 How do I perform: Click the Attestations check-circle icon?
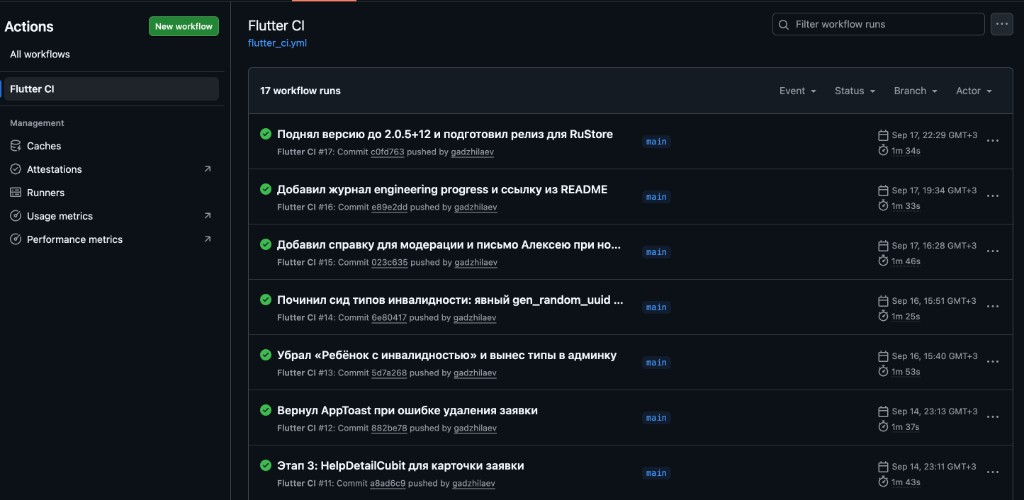click(16, 169)
